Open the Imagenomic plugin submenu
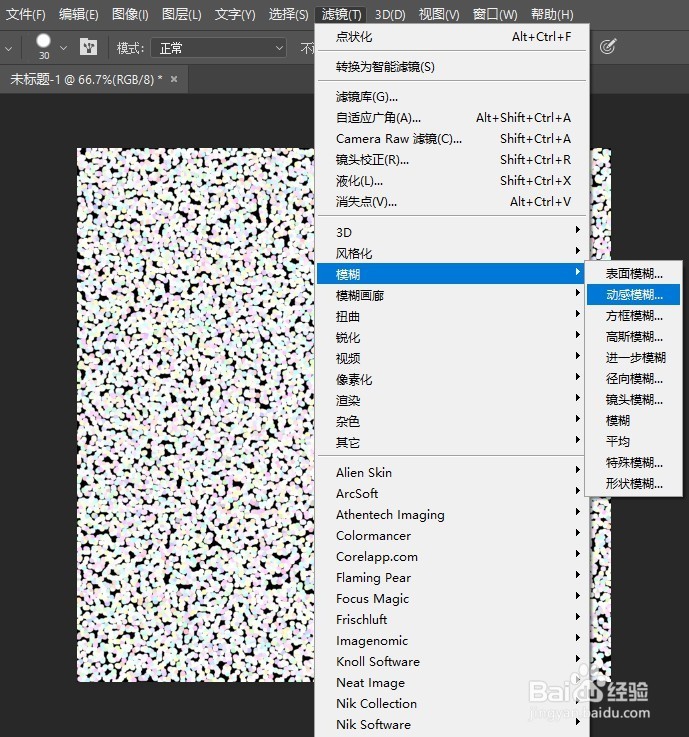689x737 pixels. 451,641
